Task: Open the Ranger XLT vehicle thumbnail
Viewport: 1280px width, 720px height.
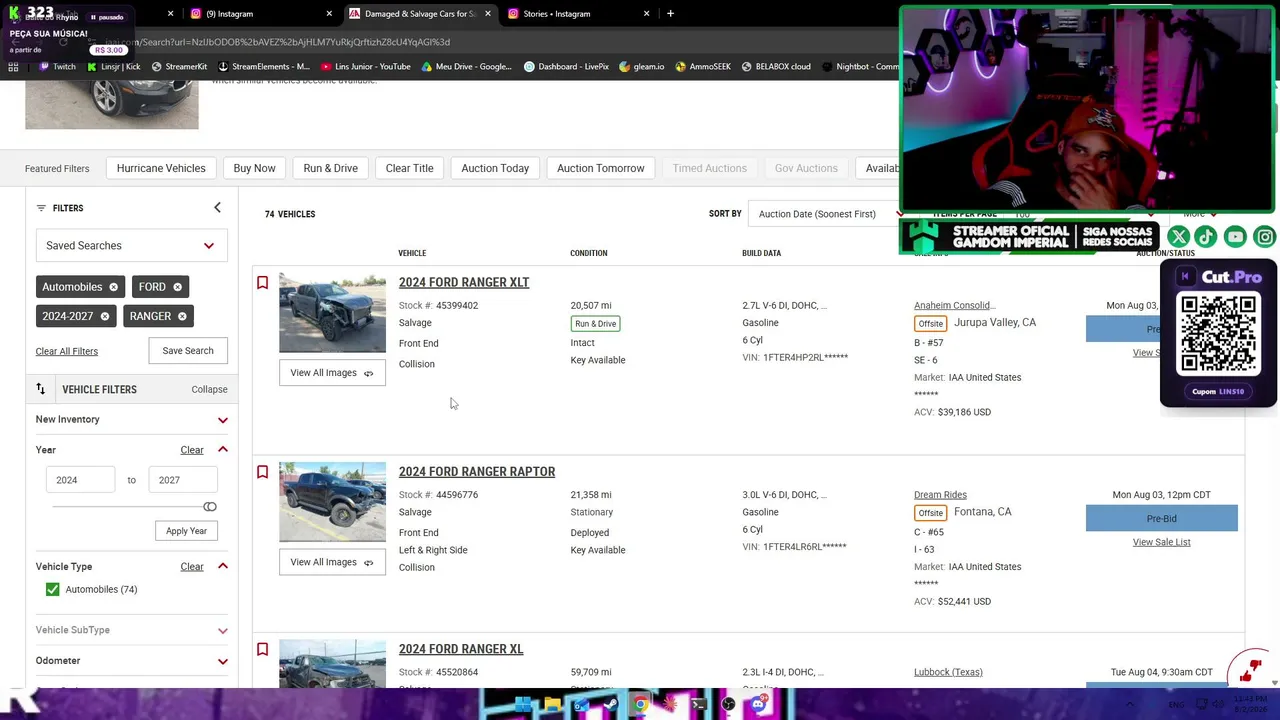Action: tap(332, 312)
